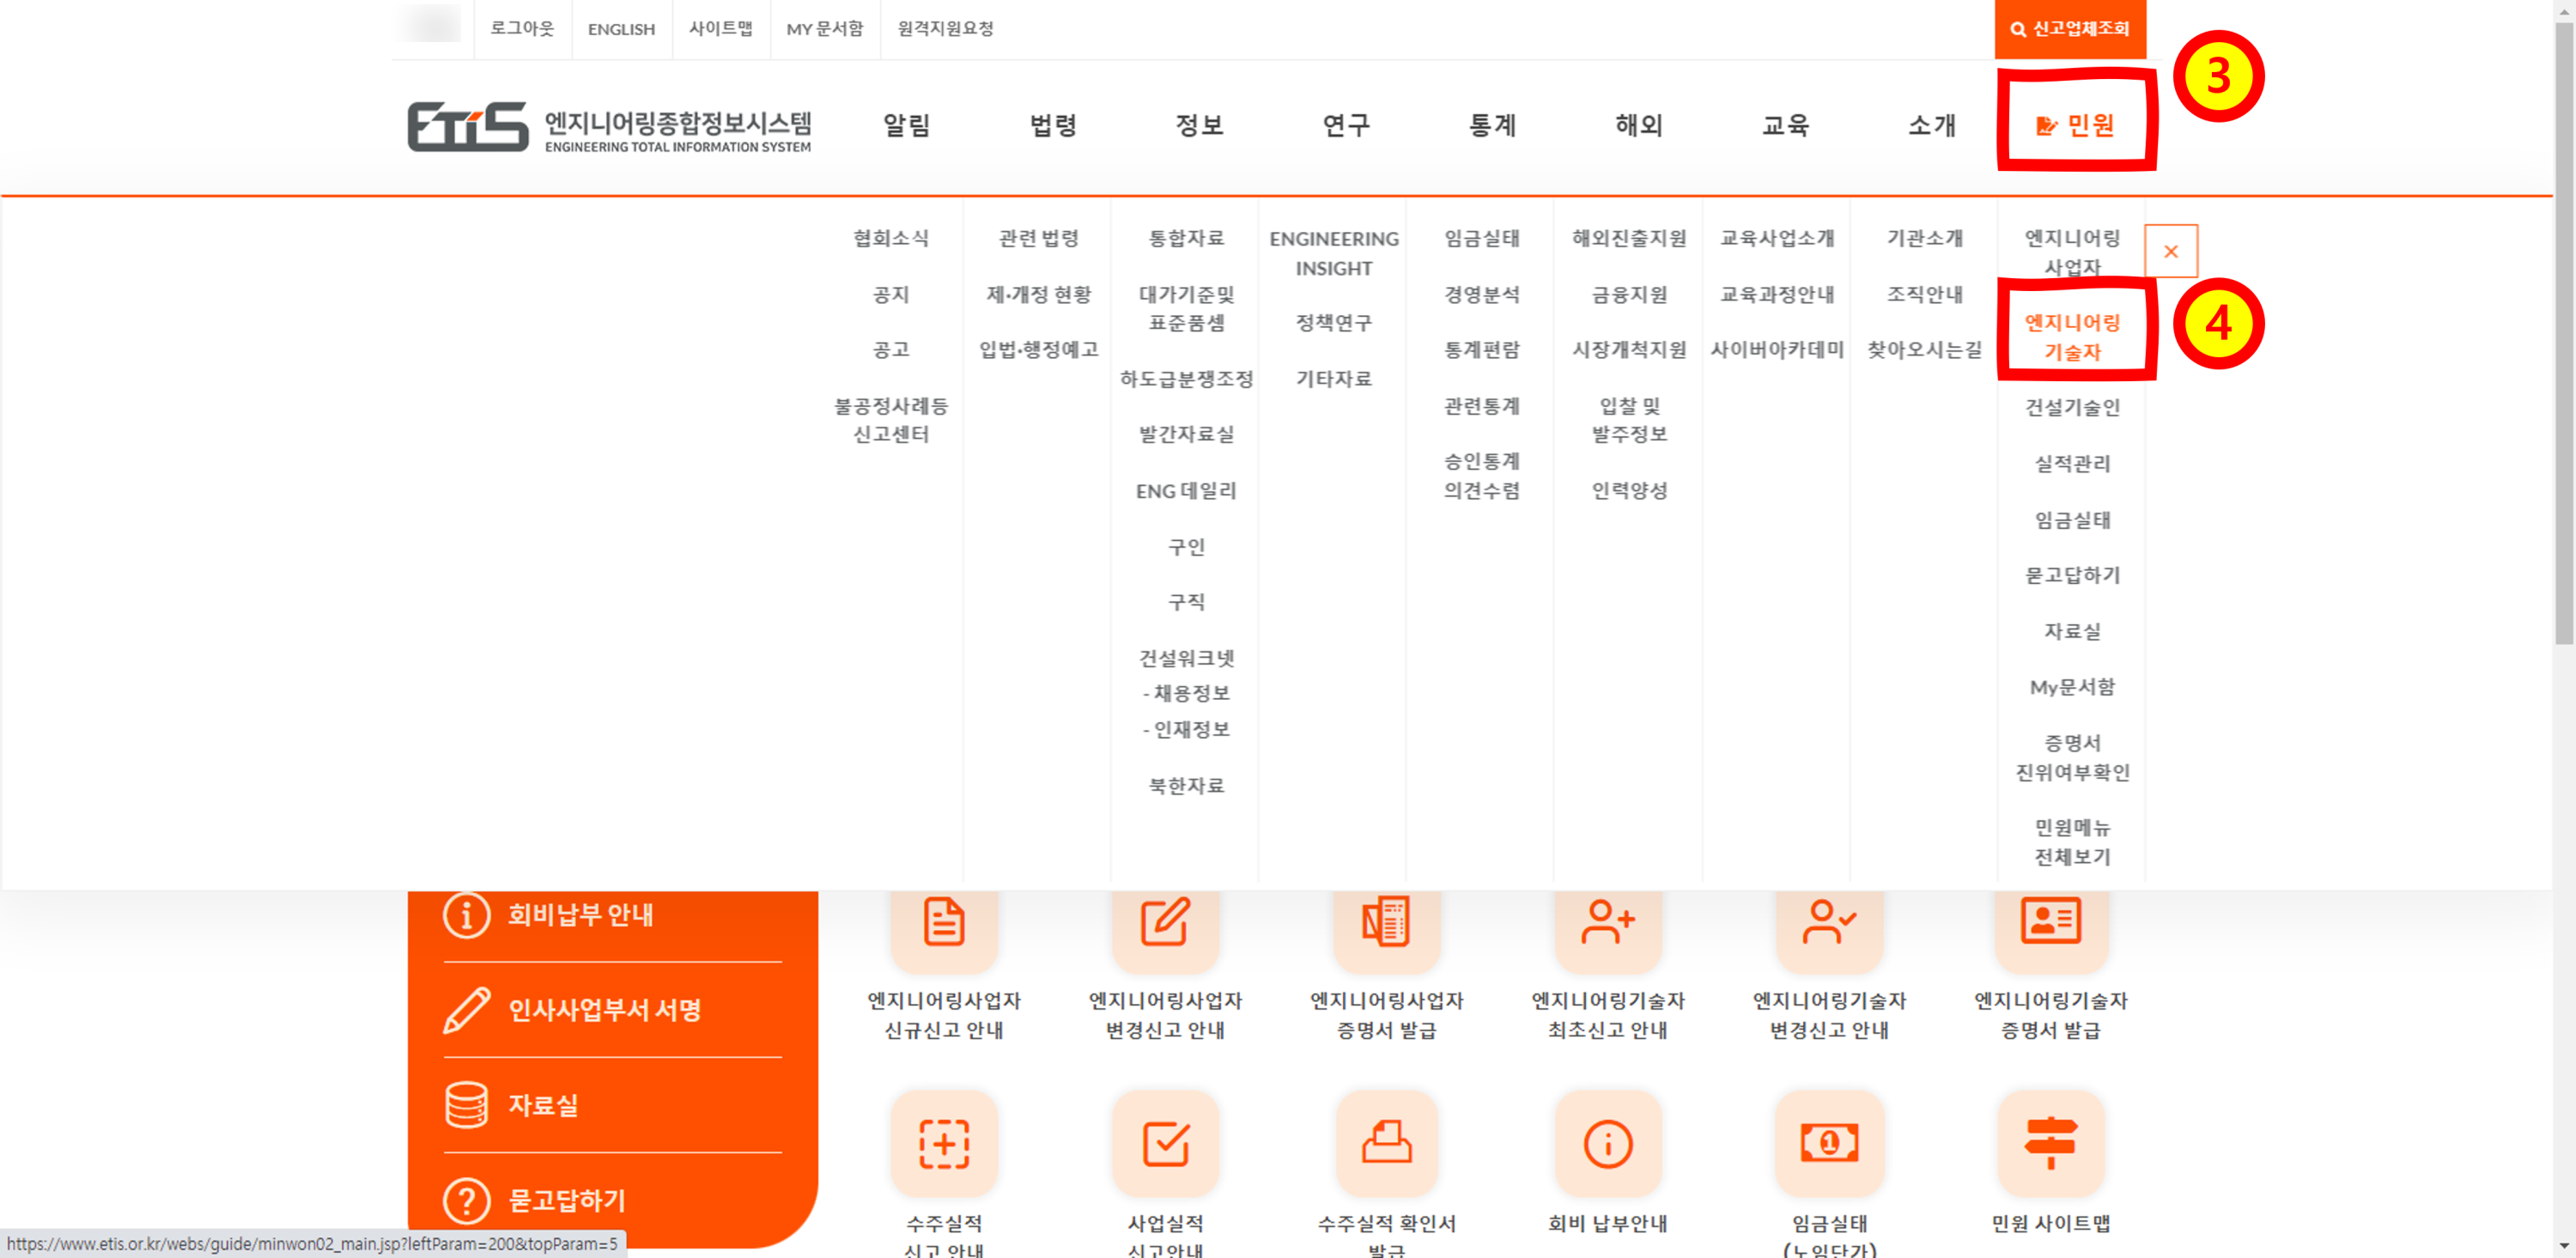
Task: Open the 통계 main menu
Action: tap(1492, 125)
